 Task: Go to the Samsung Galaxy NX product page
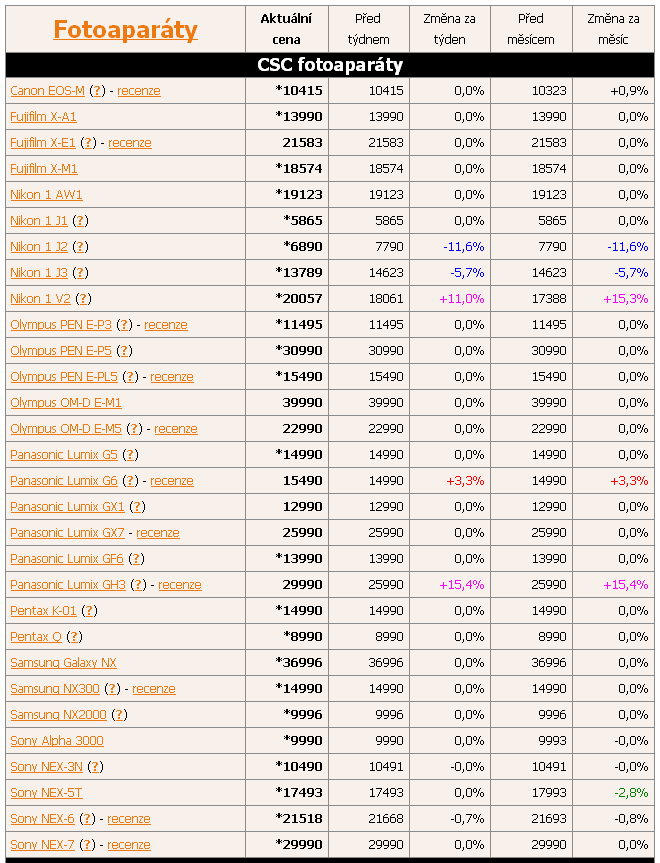click(63, 663)
